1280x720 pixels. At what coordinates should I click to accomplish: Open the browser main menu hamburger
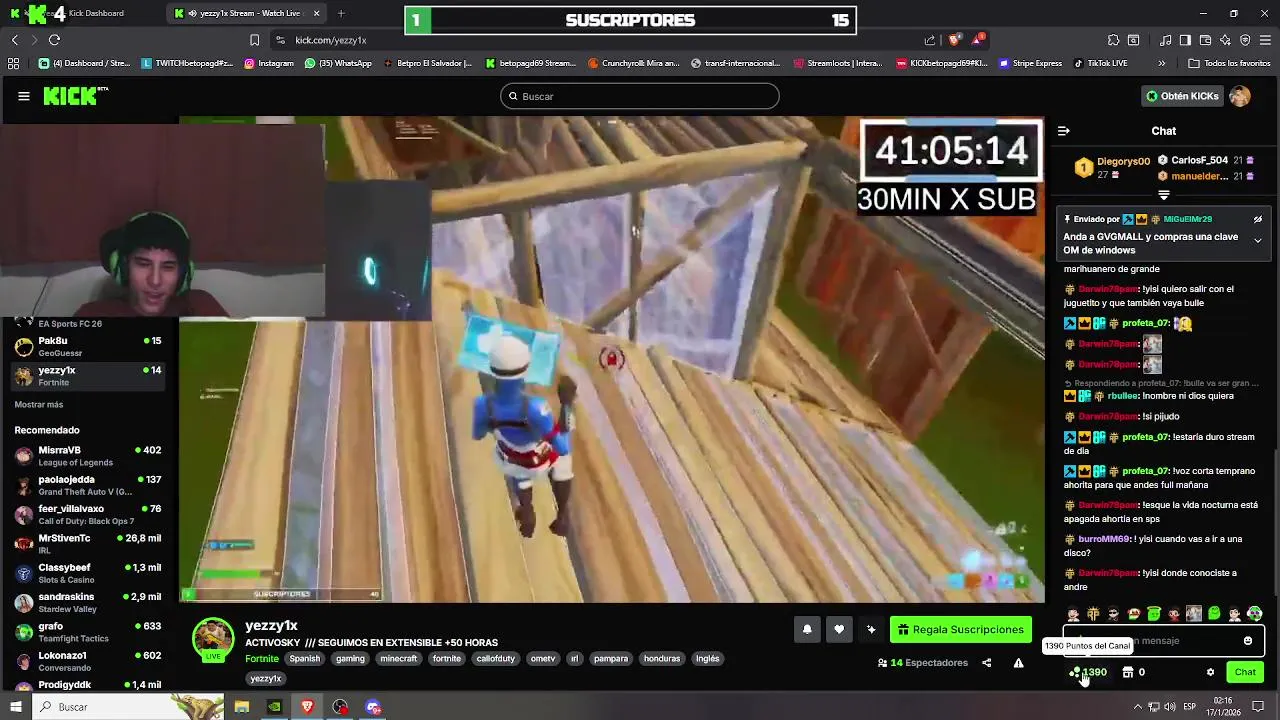click(1266, 40)
